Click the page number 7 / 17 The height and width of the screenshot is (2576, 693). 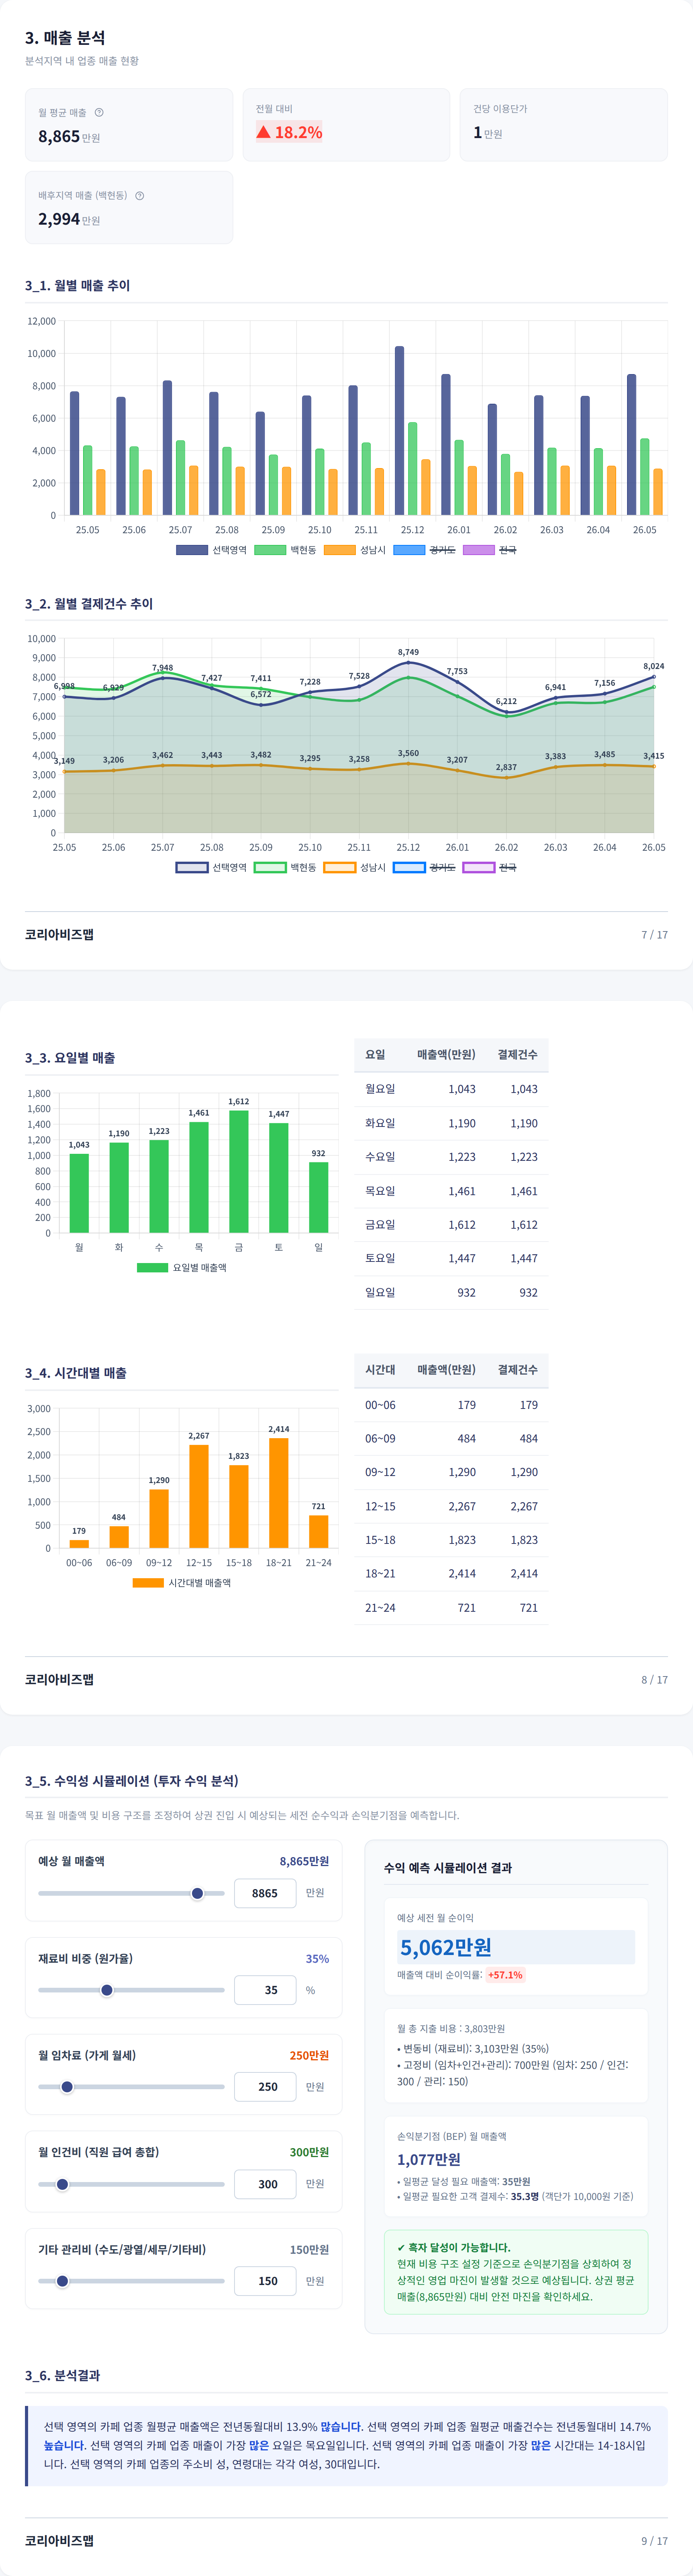click(654, 935)
